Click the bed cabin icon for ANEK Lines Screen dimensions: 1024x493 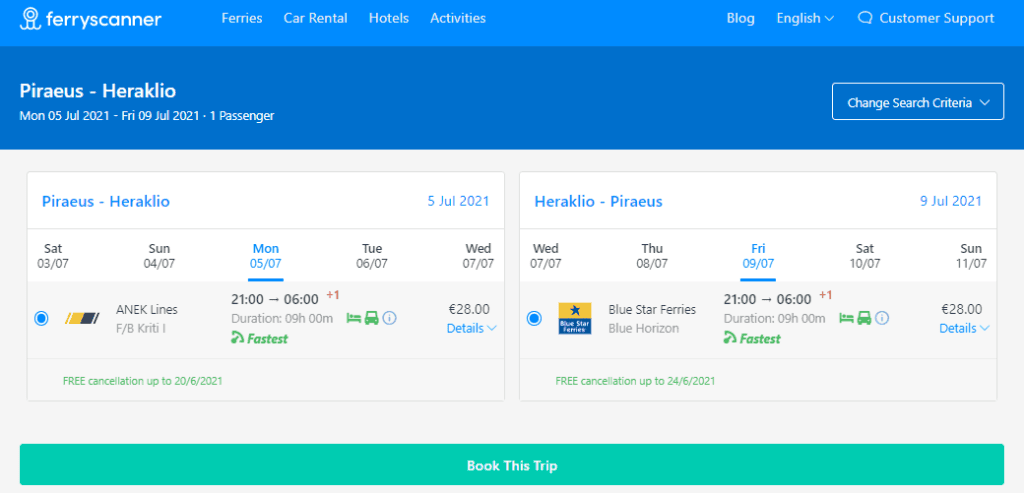(x=353, y=318)
